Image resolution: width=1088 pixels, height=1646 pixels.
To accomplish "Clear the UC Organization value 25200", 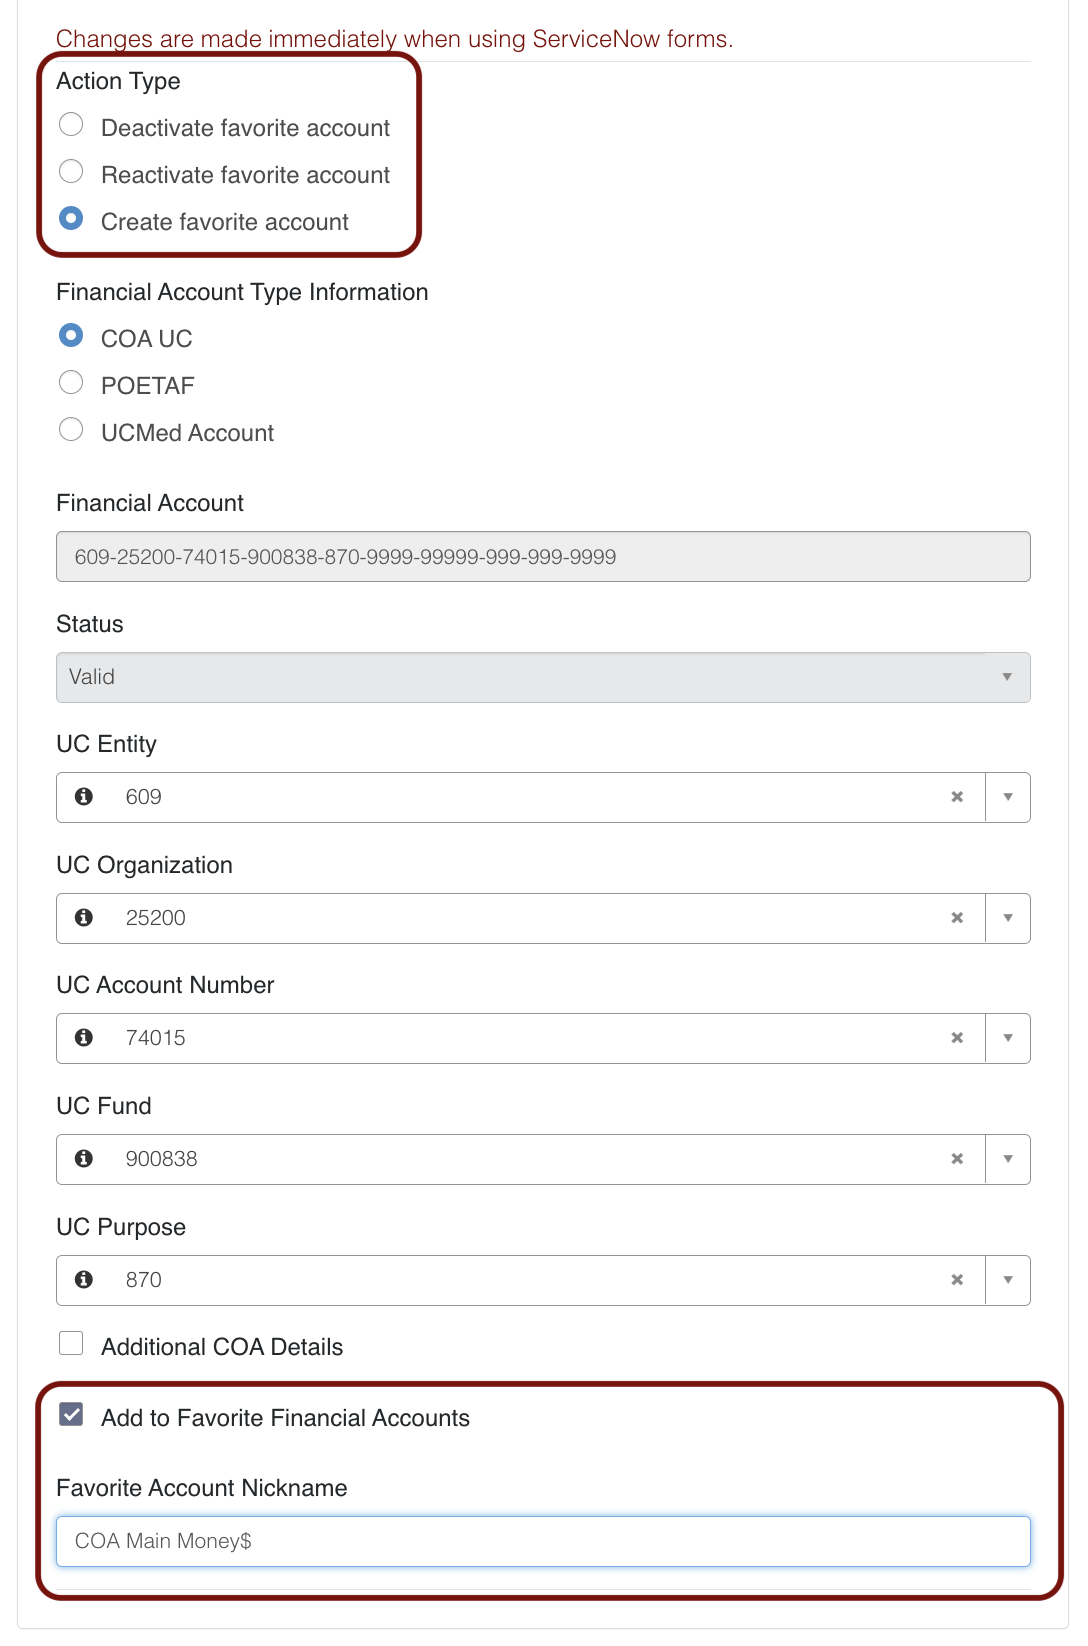I will pyautogui.click(x=957, y=918).
